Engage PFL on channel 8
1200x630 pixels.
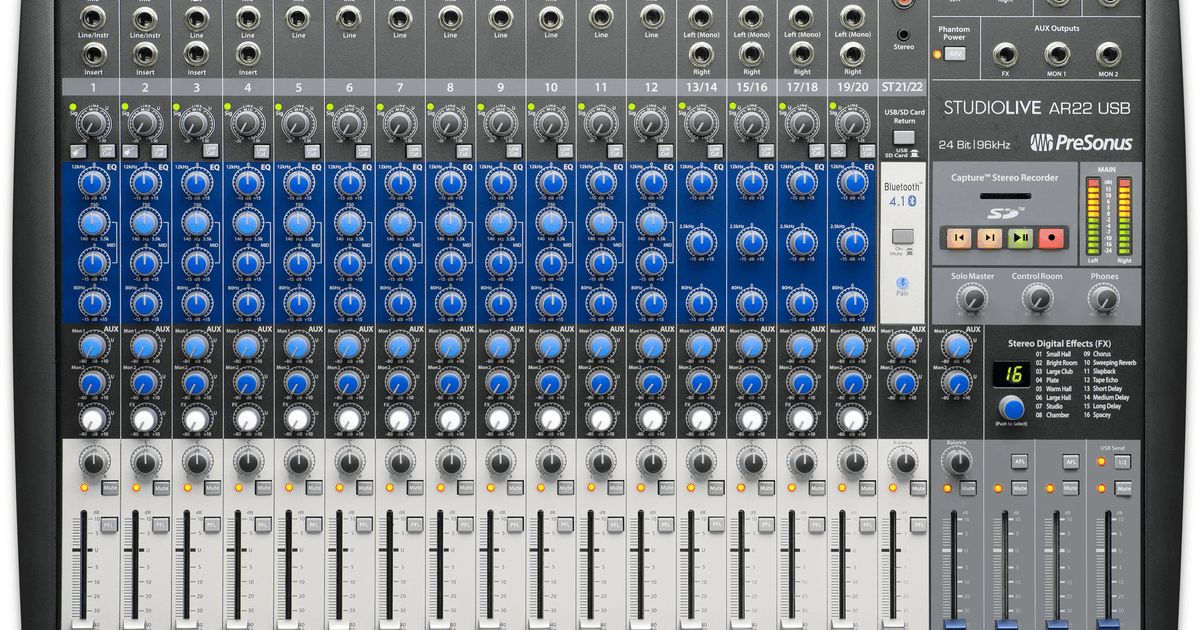[x=464, y=524]
